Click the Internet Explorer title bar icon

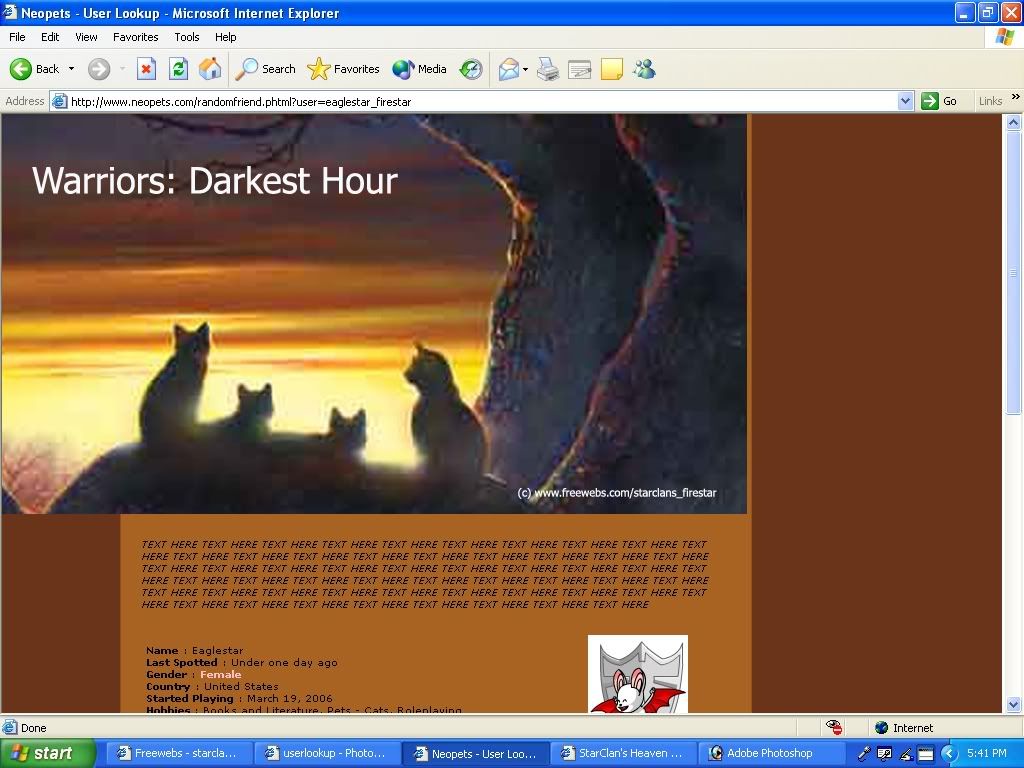pyautogui.click(x=10, y=12)
